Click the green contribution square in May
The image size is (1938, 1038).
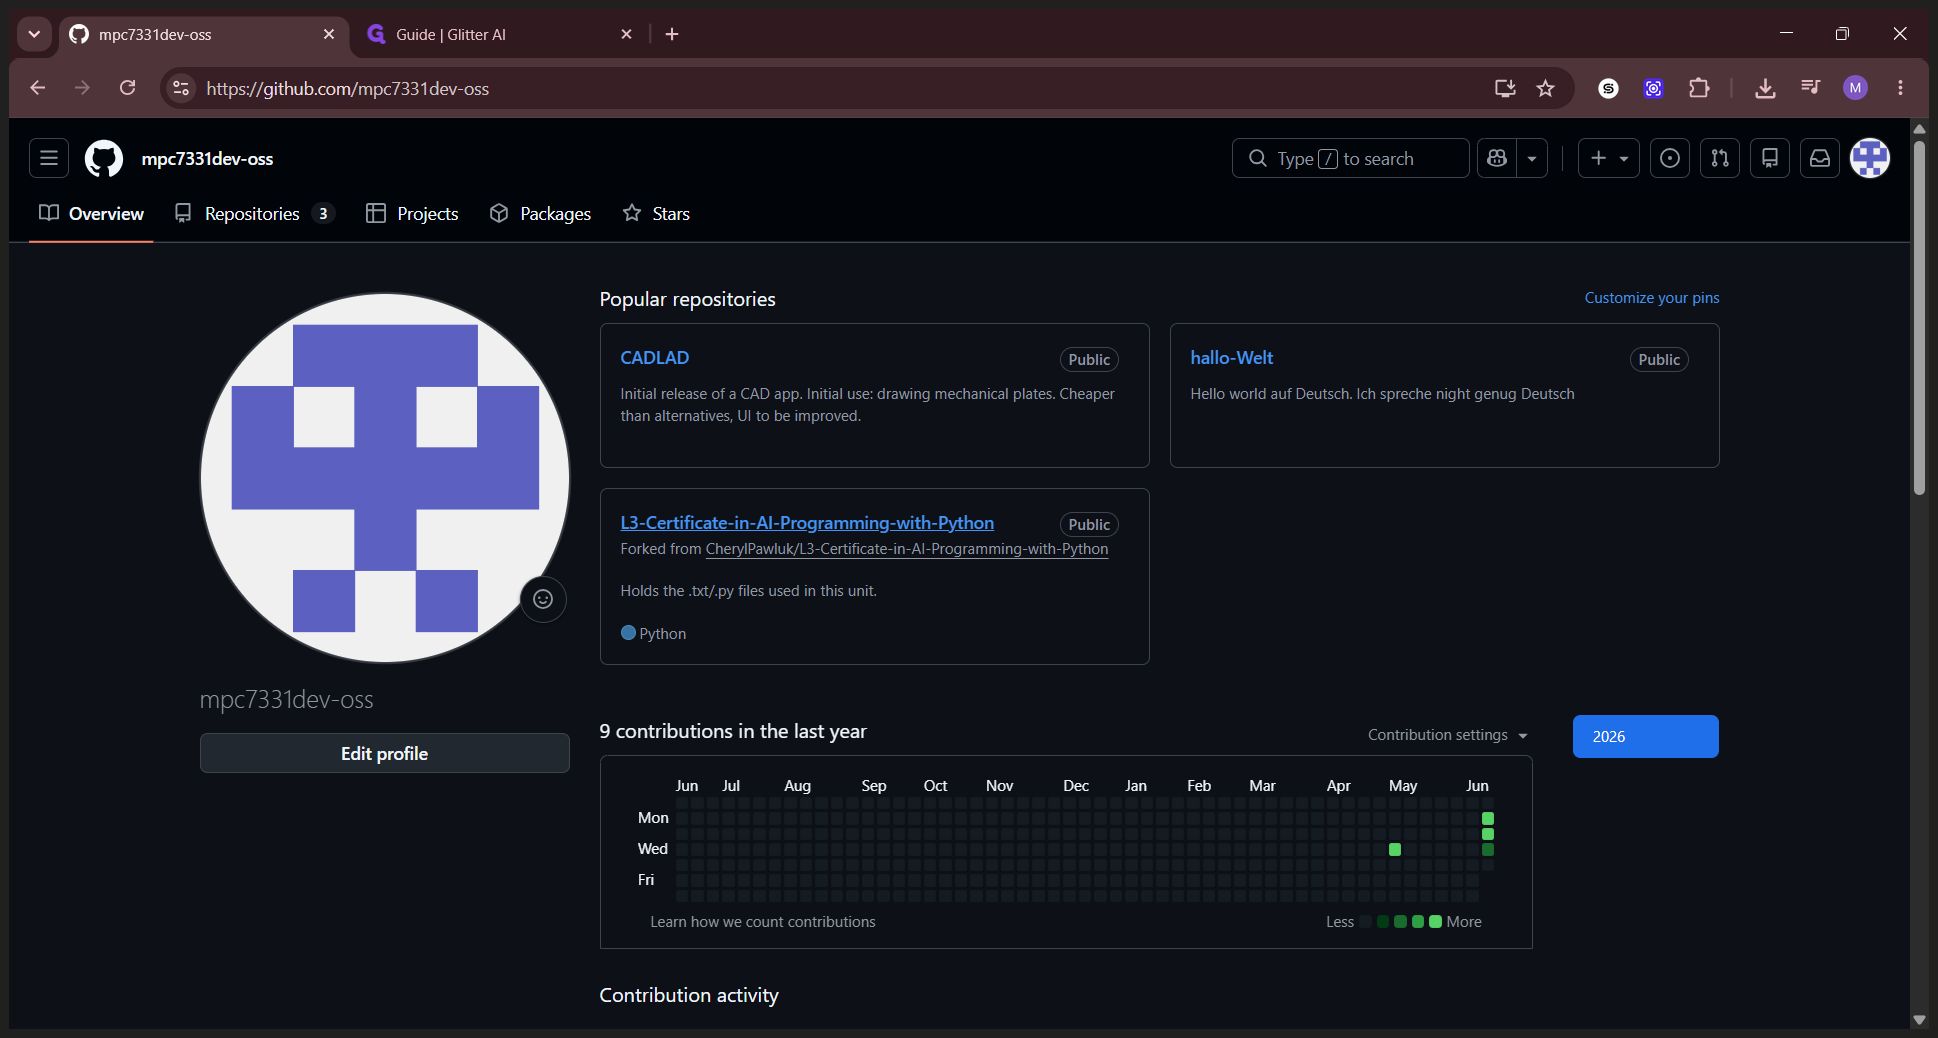pos(1395,849)
